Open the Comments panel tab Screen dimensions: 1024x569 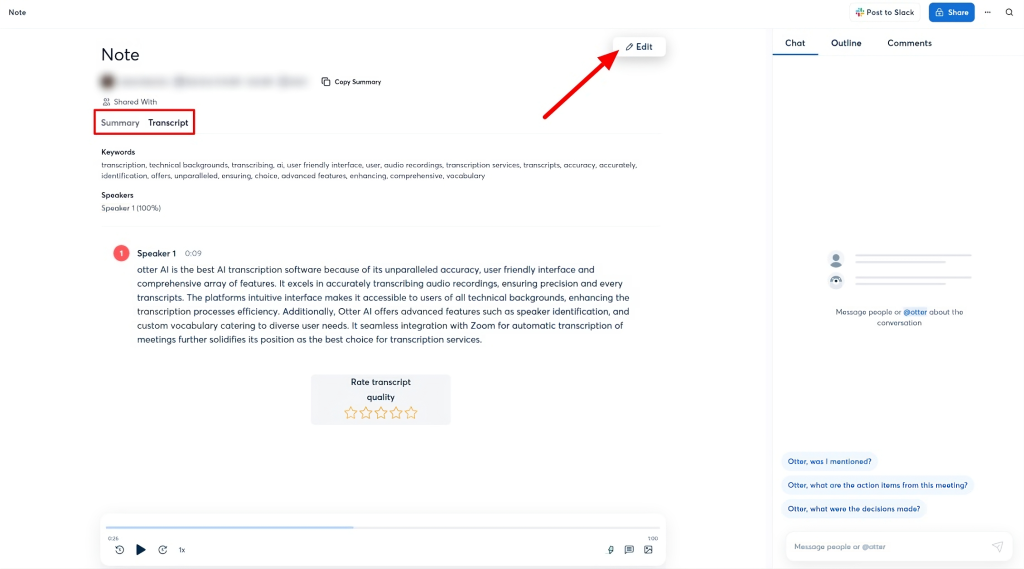[909, 43]
